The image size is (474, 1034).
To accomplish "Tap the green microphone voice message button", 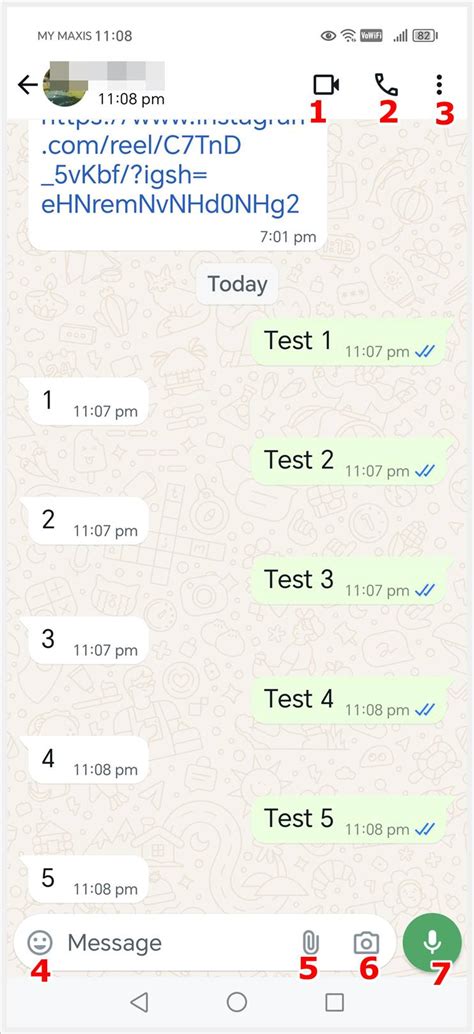I will tap(432, 942).
